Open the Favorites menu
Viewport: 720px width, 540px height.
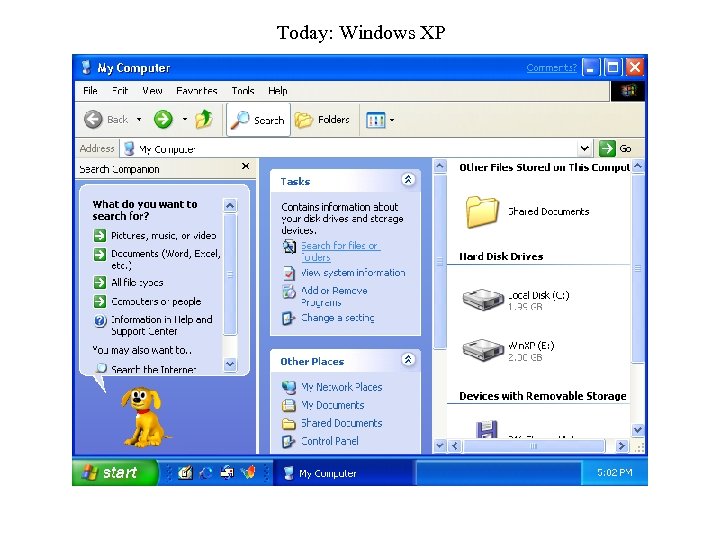(x=197, y=90)
